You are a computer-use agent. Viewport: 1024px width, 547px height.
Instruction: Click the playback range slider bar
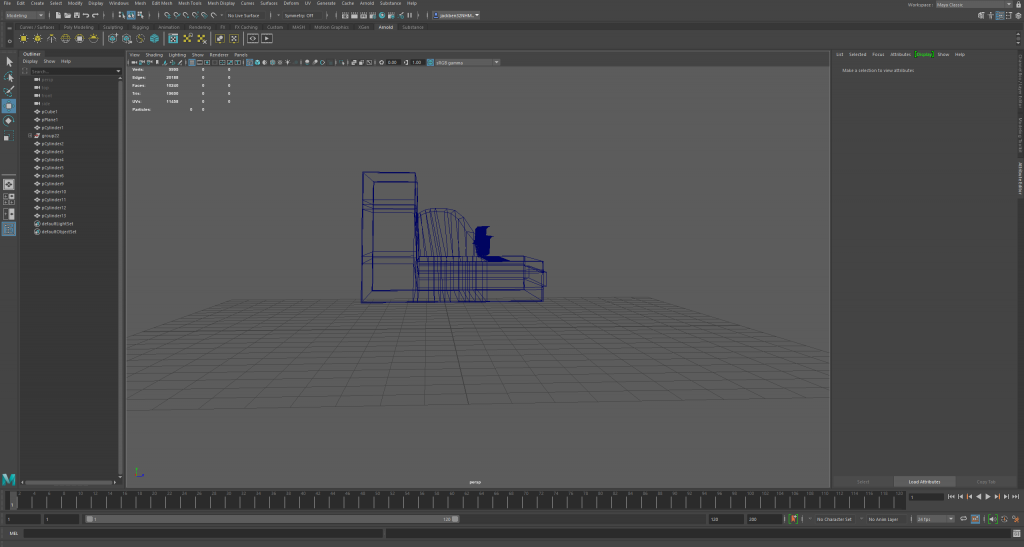pyautogui.click(x=270, y=519)
